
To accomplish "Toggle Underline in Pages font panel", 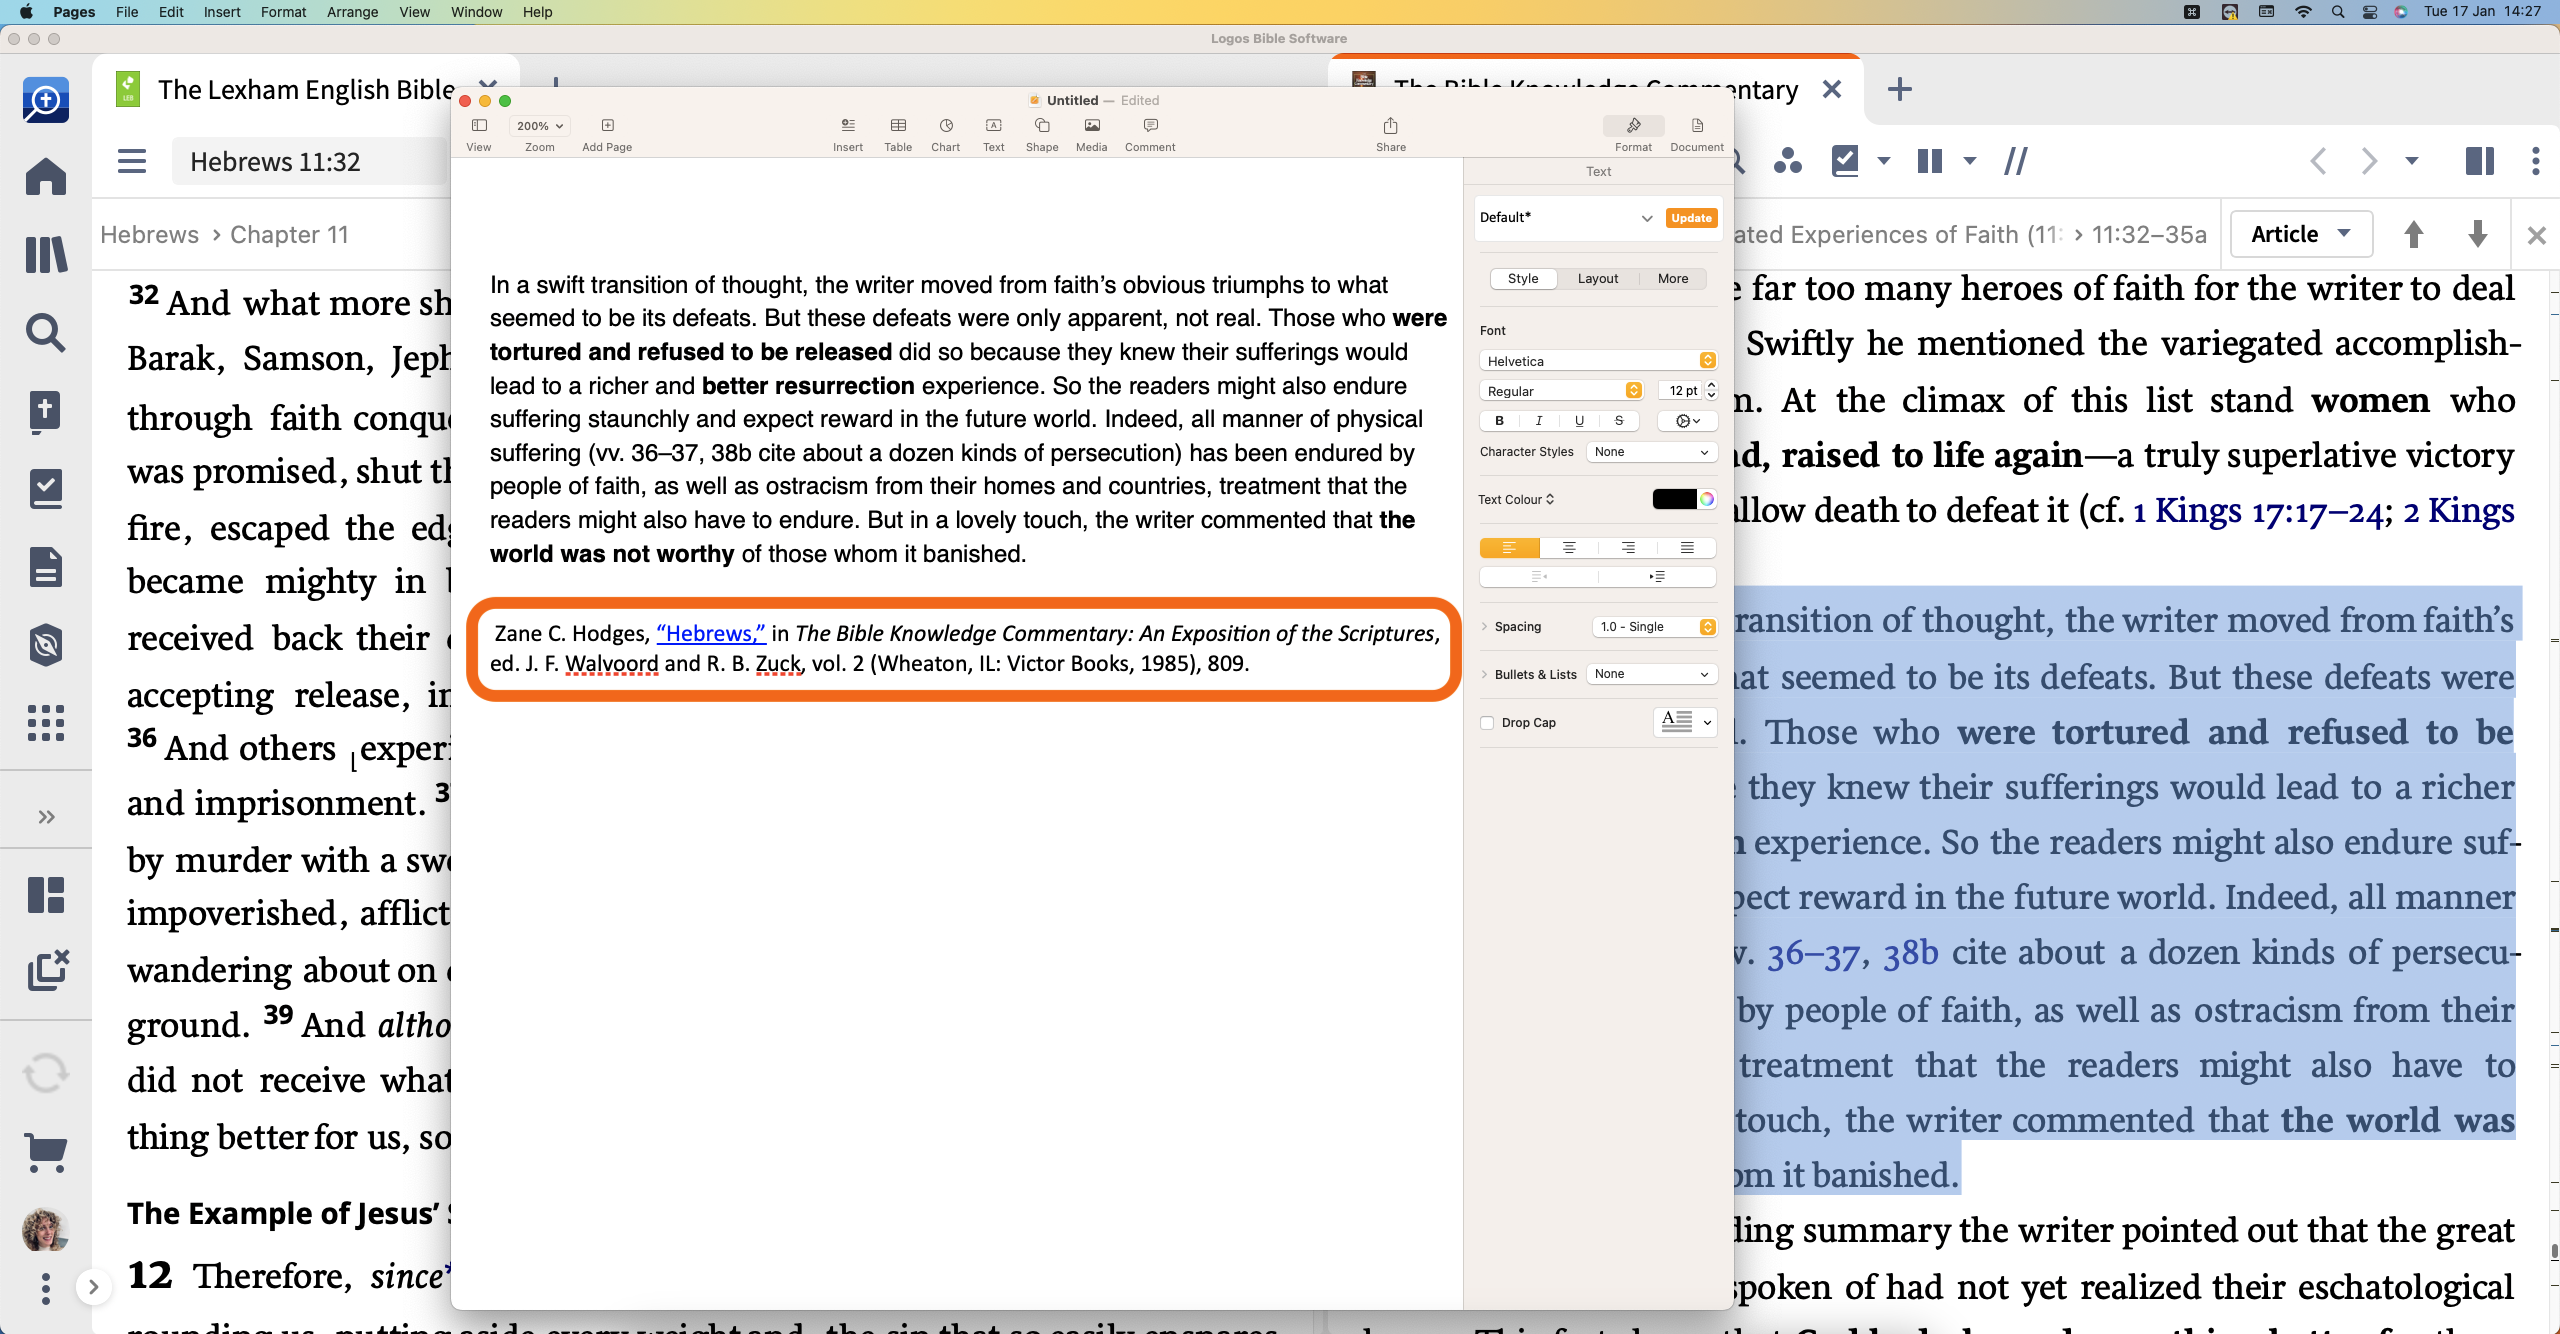I will pos(1579,421).
